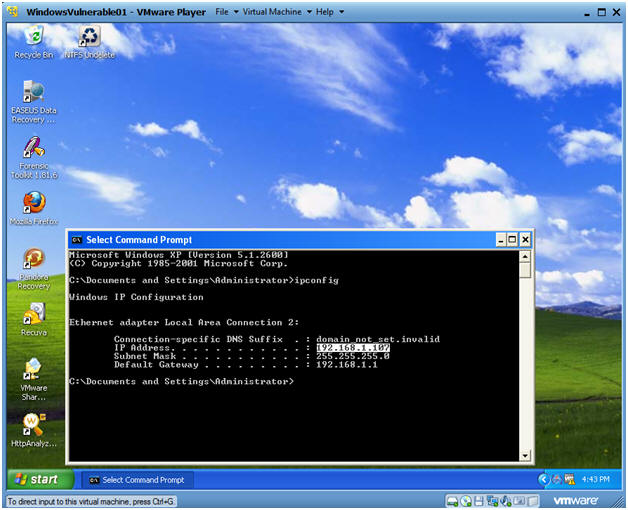Click the VMware window resize grip
This screenshot has width=628, height=510.
[x=618, y=502]
